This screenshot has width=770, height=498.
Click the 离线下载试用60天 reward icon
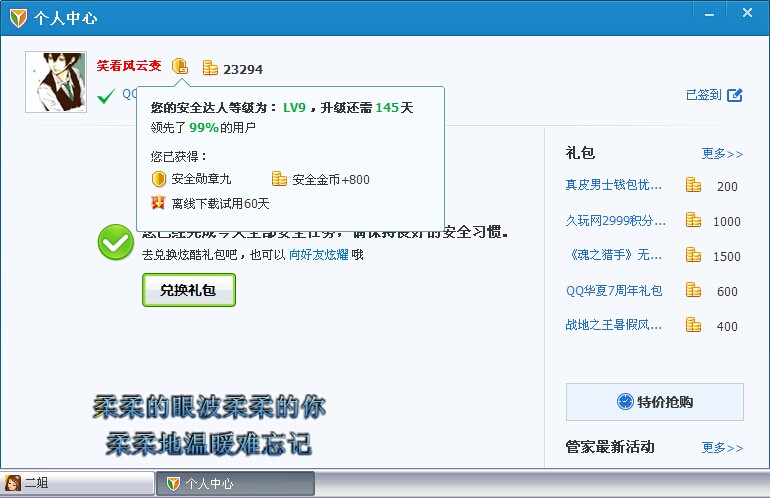[158, 202]
